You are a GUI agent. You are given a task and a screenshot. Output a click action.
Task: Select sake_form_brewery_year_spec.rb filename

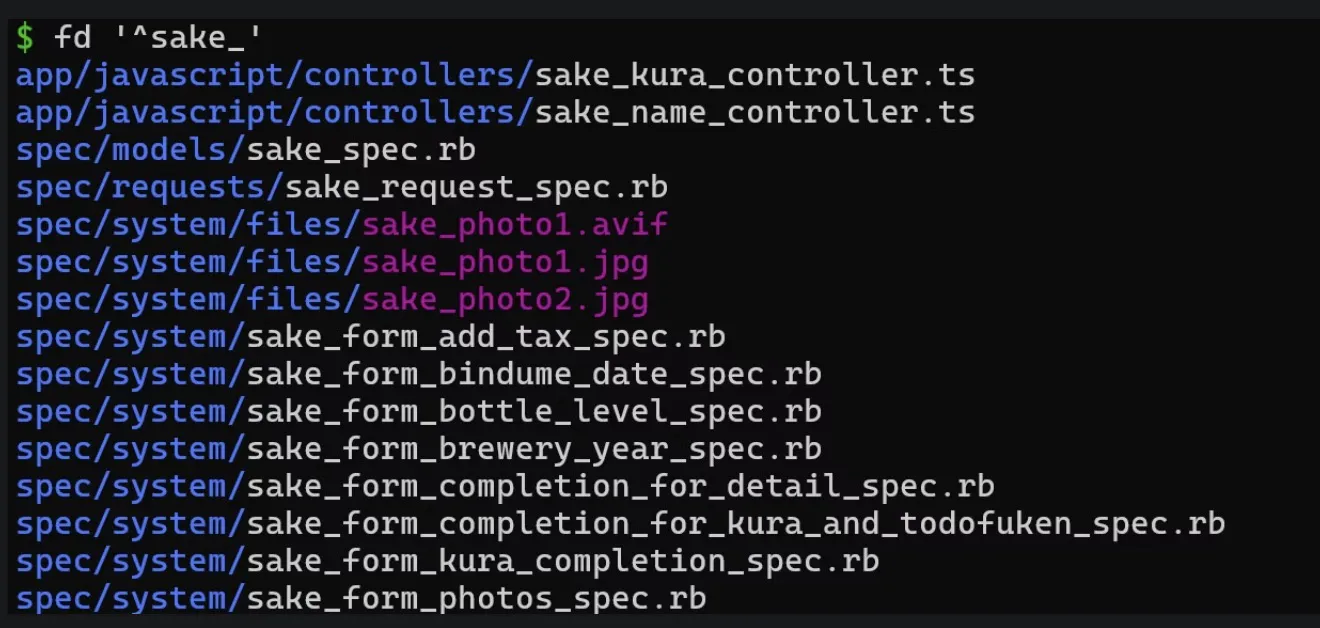point(533,449)
